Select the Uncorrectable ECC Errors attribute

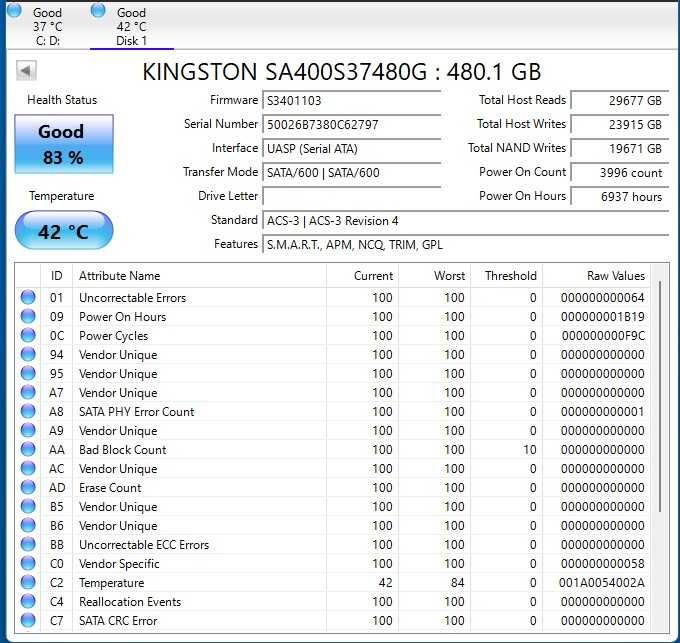(144, 545)
